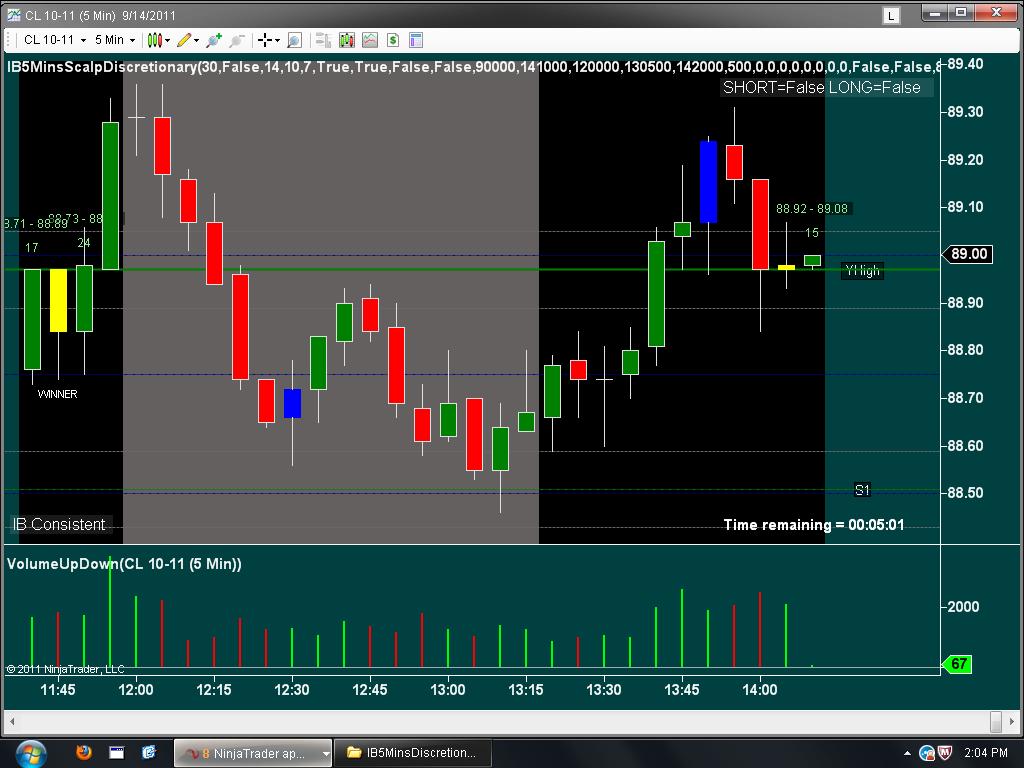Click the 12:00 time axis label
Viewport: 1024px width, 768px height.
click(136, 690)
